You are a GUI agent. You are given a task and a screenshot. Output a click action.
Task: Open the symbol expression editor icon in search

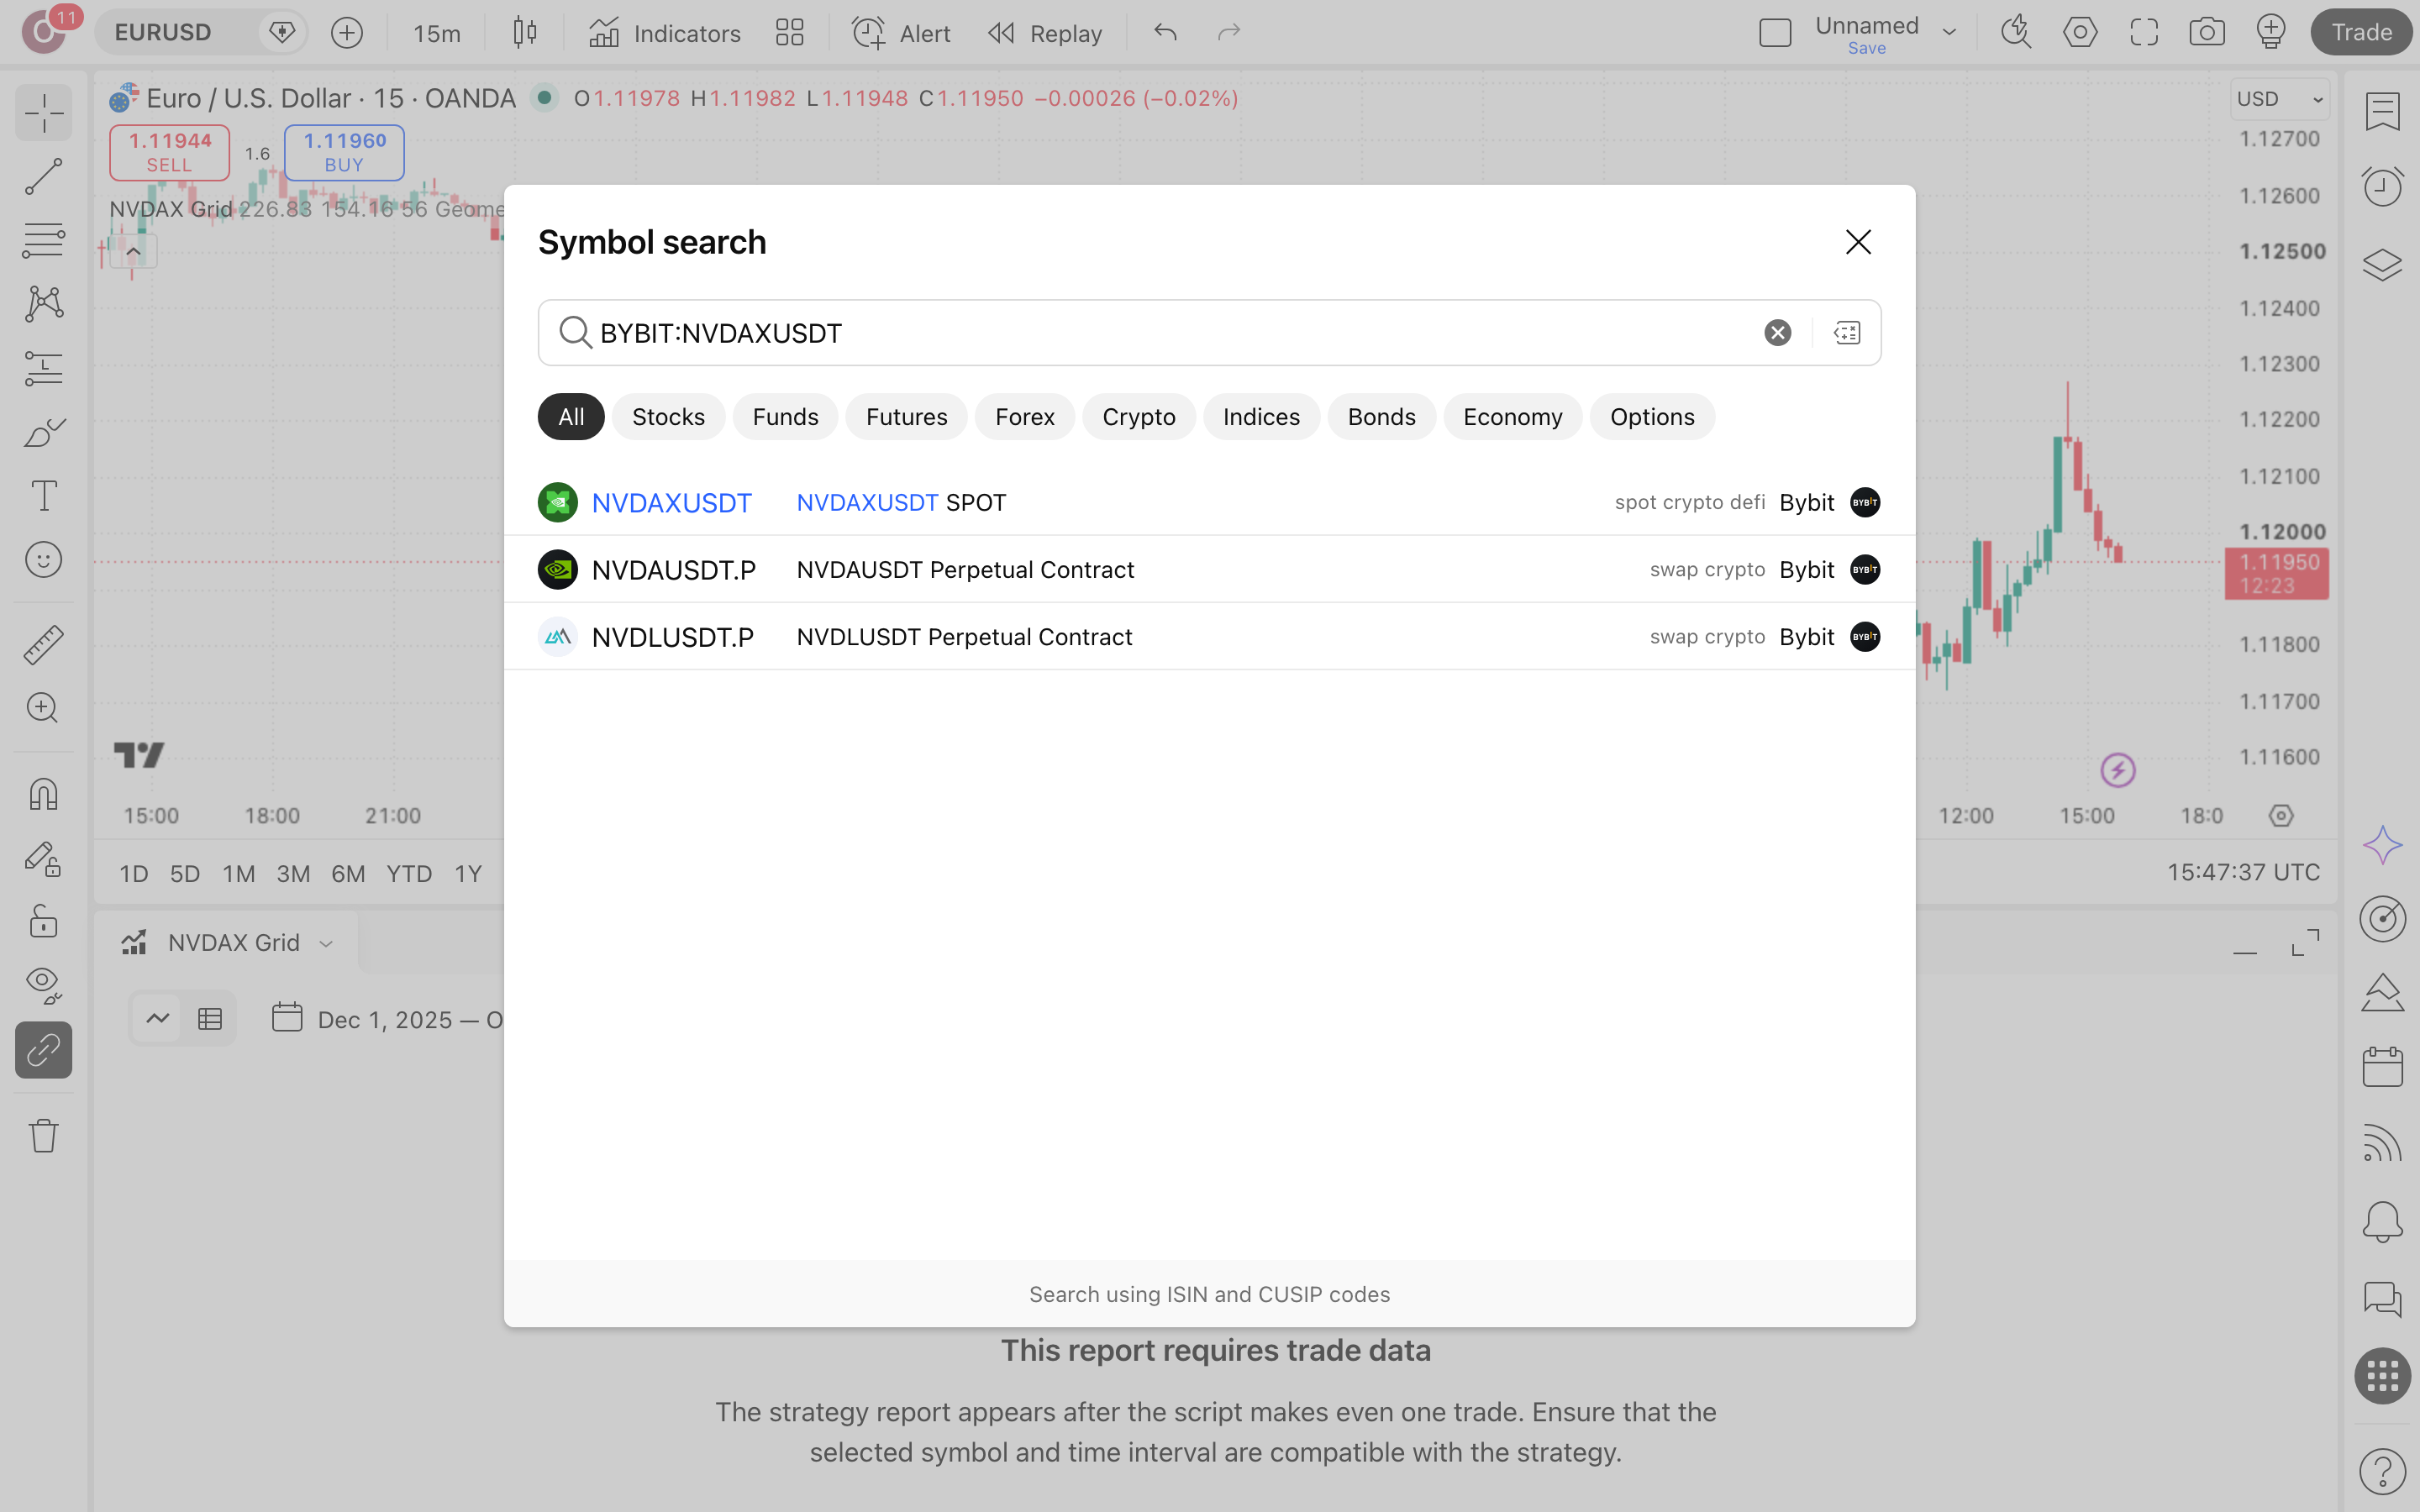[x=1846, y=333]
